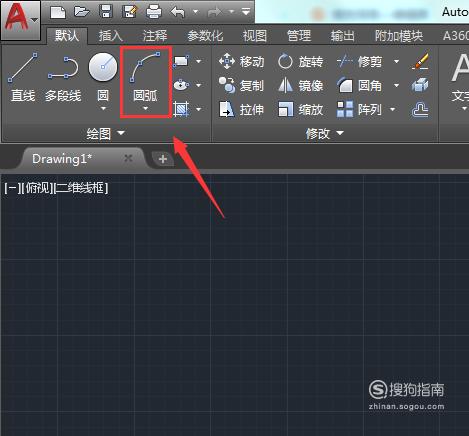The height and width of the screenshot is (436, 469).
Task: Expand the 修剪 trim dropdown arrow
Action: (397, 61)
